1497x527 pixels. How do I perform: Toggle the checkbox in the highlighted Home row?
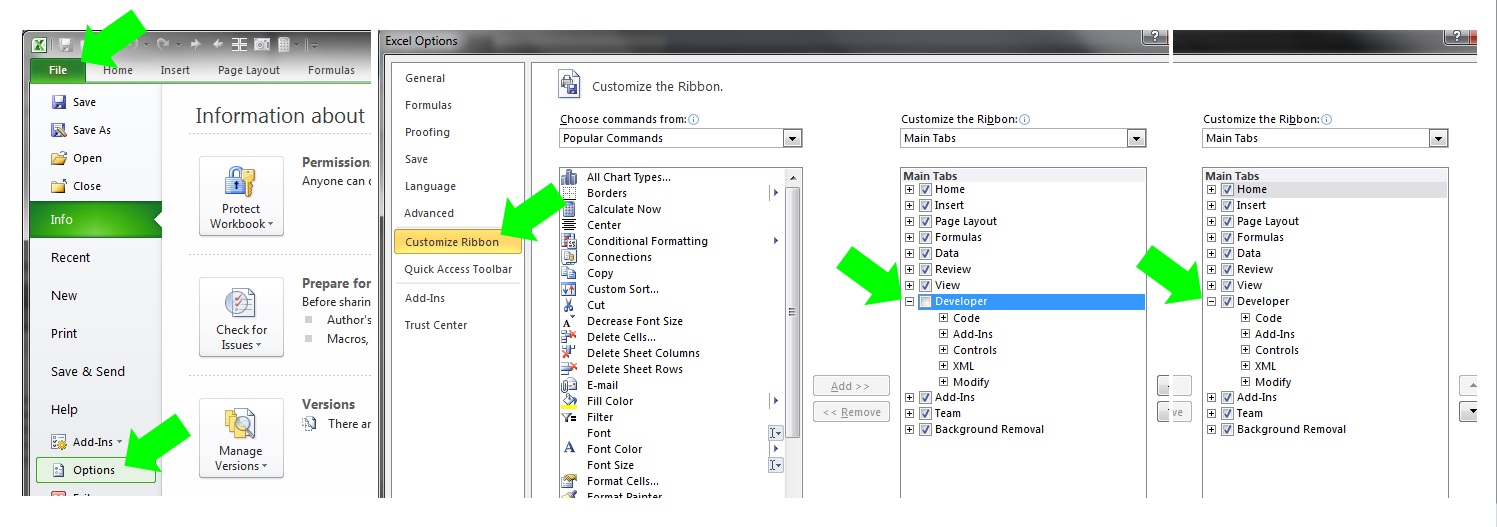[1227, 189]
